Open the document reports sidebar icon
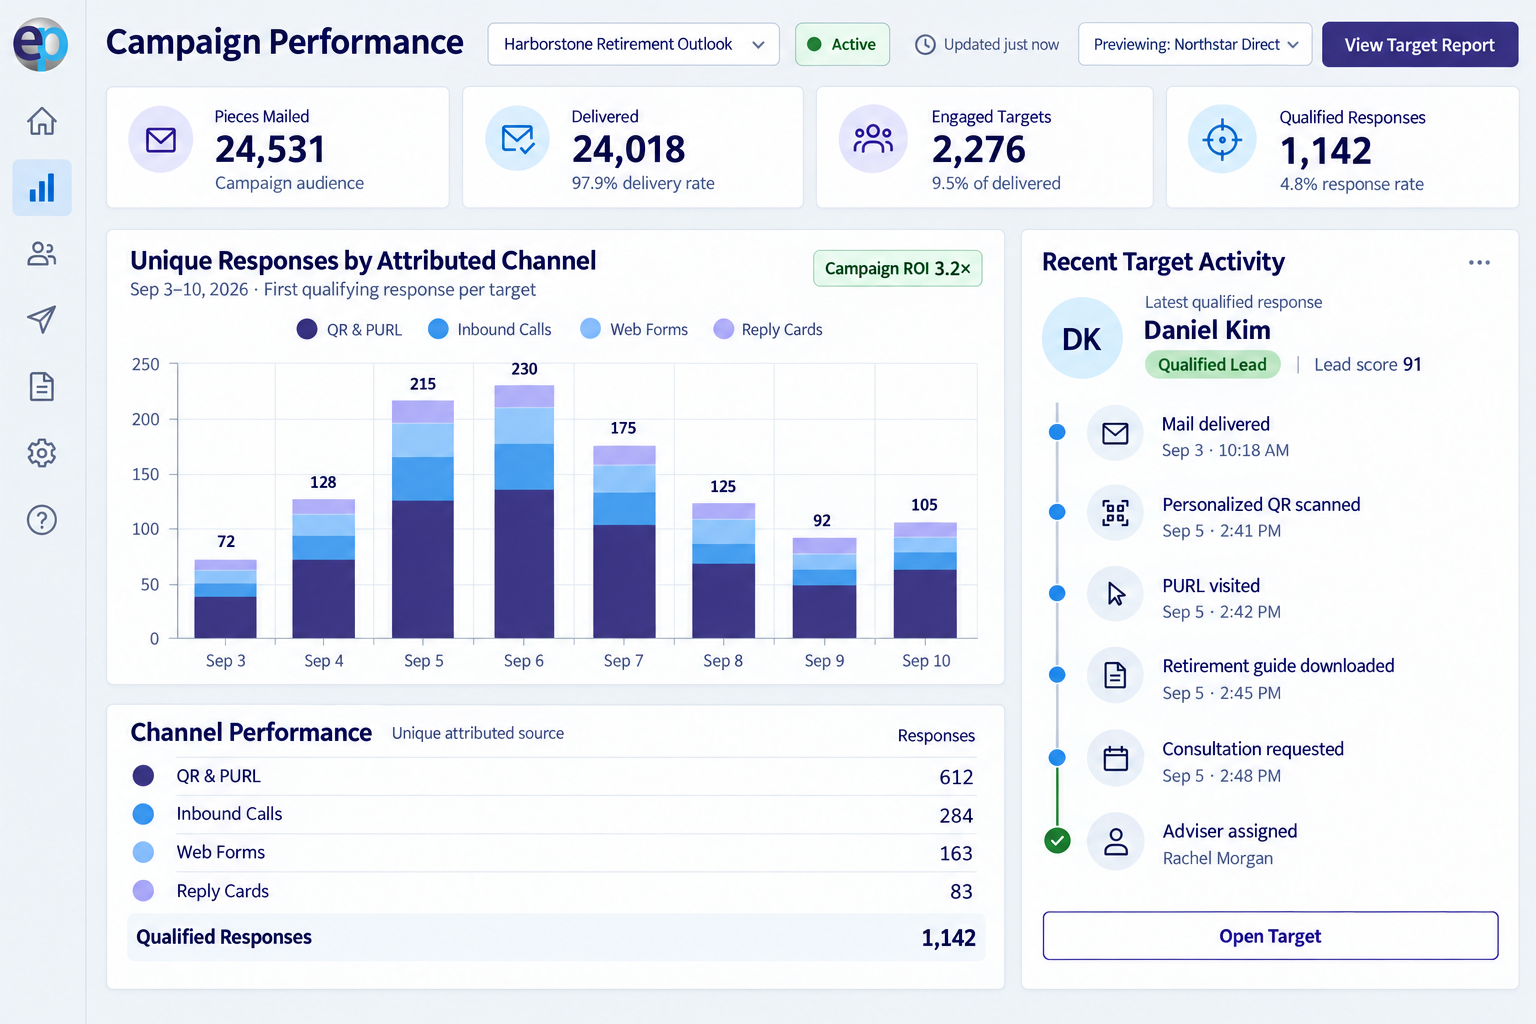The image size is (1536, 1024). tap(42, 386)
